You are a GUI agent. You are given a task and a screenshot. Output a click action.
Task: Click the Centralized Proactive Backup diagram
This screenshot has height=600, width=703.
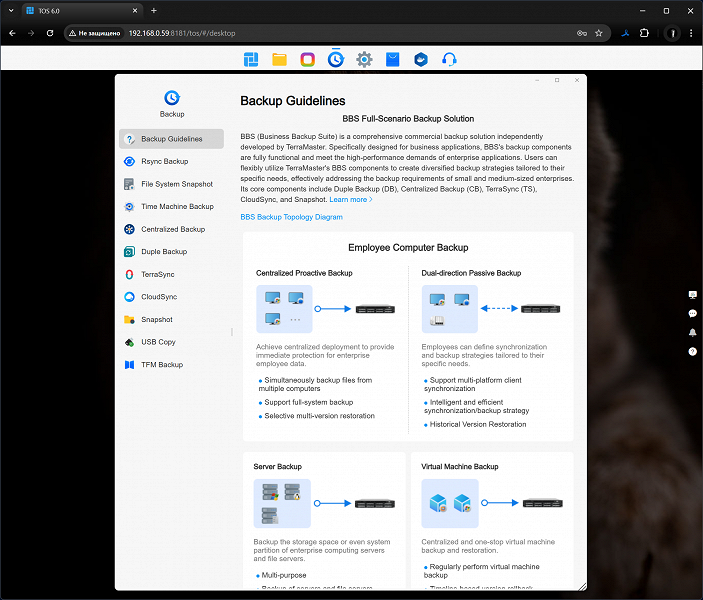(325, 309)
